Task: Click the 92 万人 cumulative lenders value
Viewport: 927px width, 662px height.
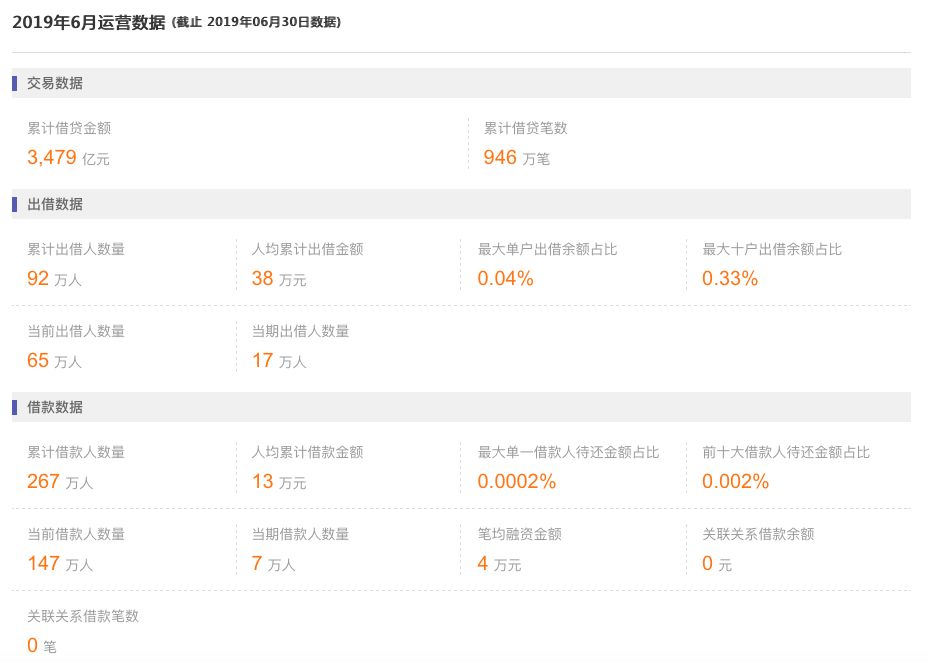Action: [x=54, y=279]
